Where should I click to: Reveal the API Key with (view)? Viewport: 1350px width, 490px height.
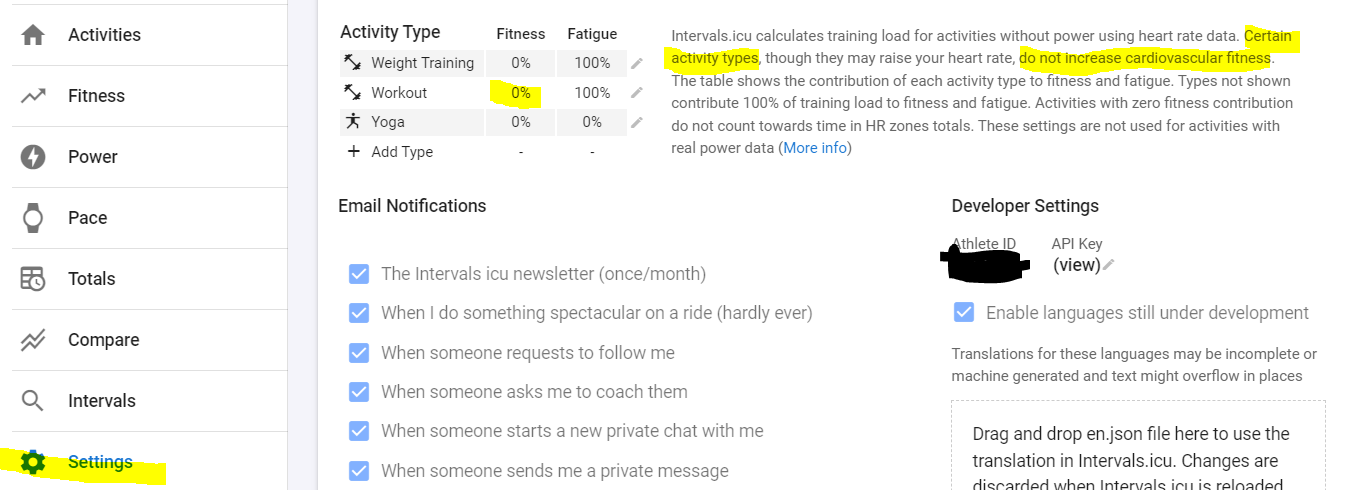(x=1076, y=265)
